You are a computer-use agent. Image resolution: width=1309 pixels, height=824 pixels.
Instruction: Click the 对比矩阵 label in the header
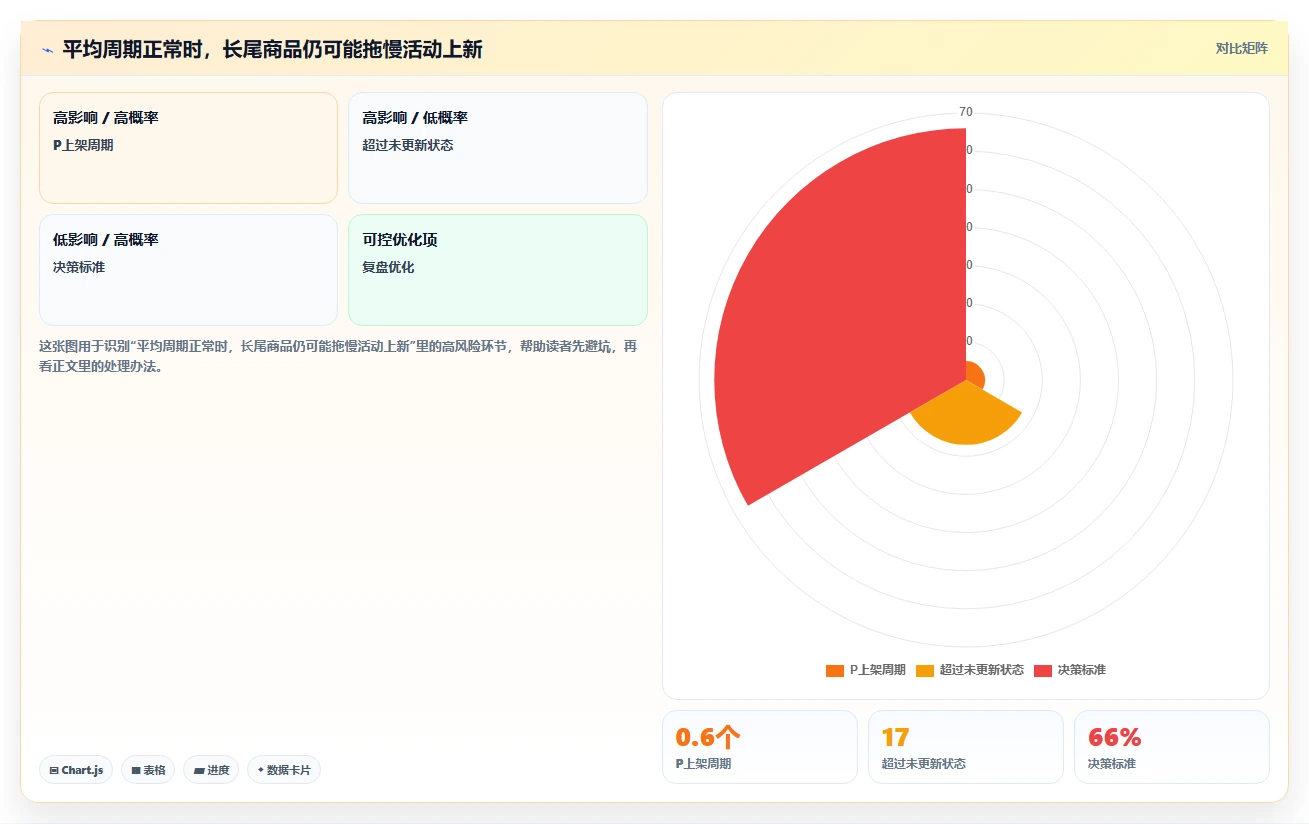click(x=1241, y=48)
